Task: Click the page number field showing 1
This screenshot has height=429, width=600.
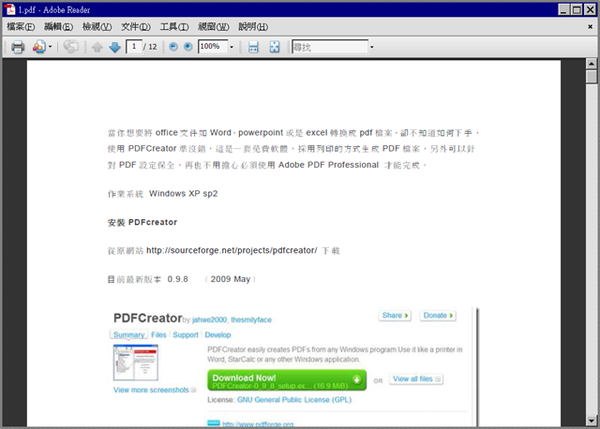Action: pos(134,47)
